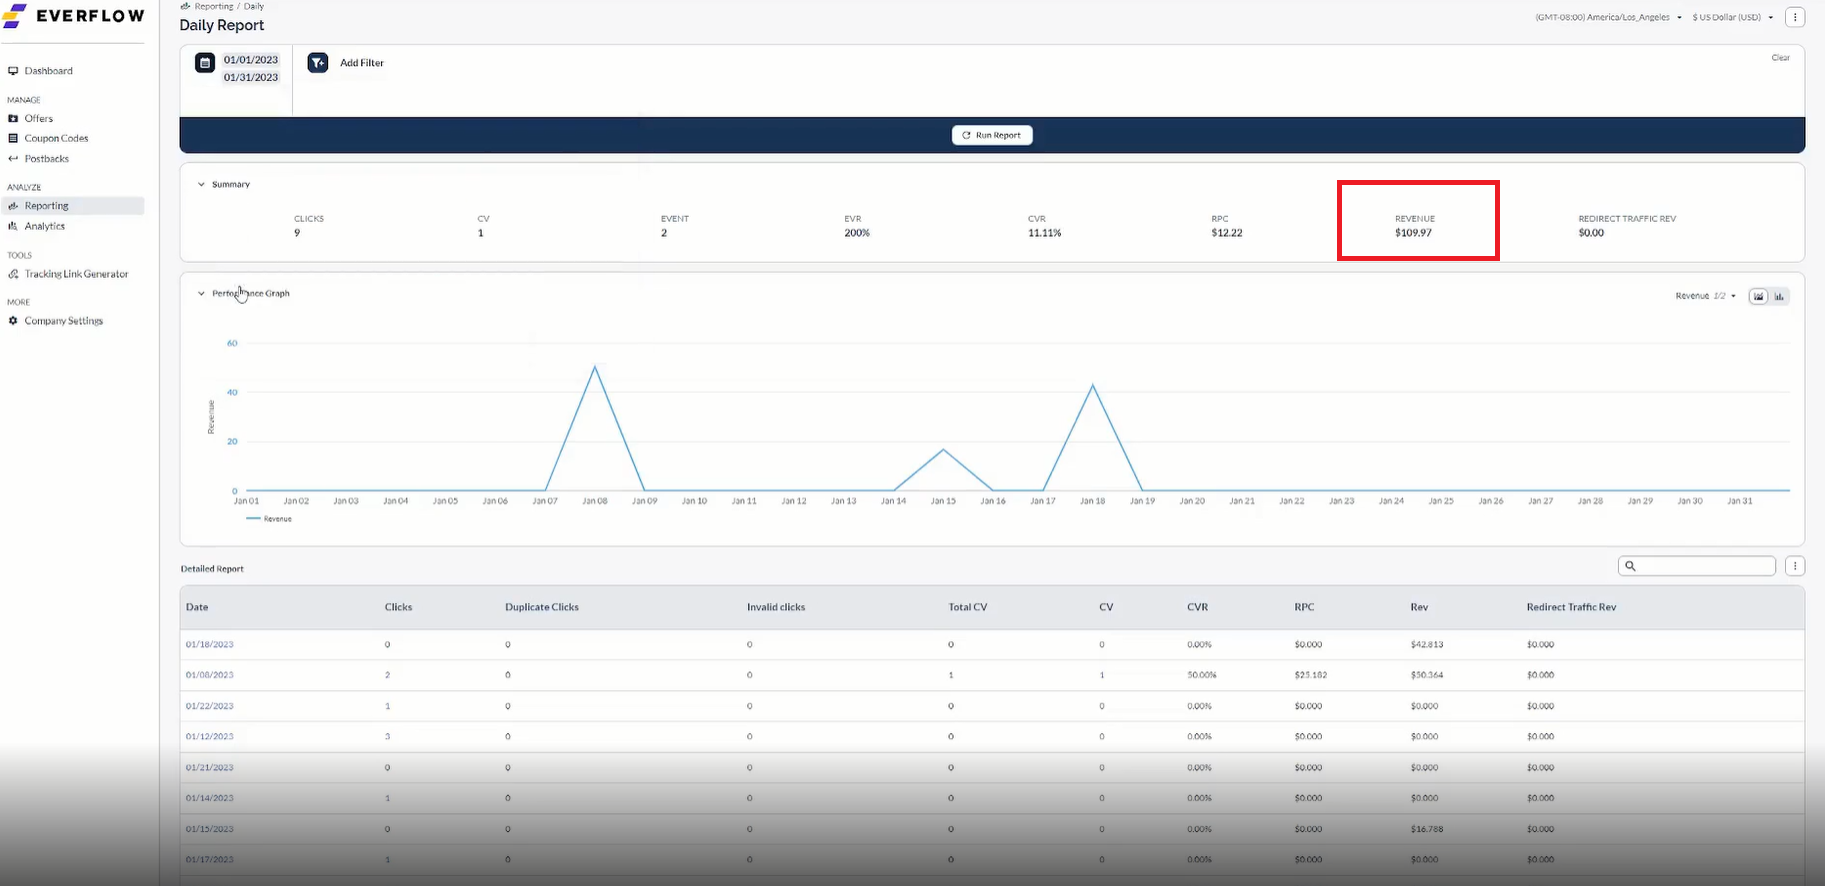Sort by RPC column header

click(1304, 607)
